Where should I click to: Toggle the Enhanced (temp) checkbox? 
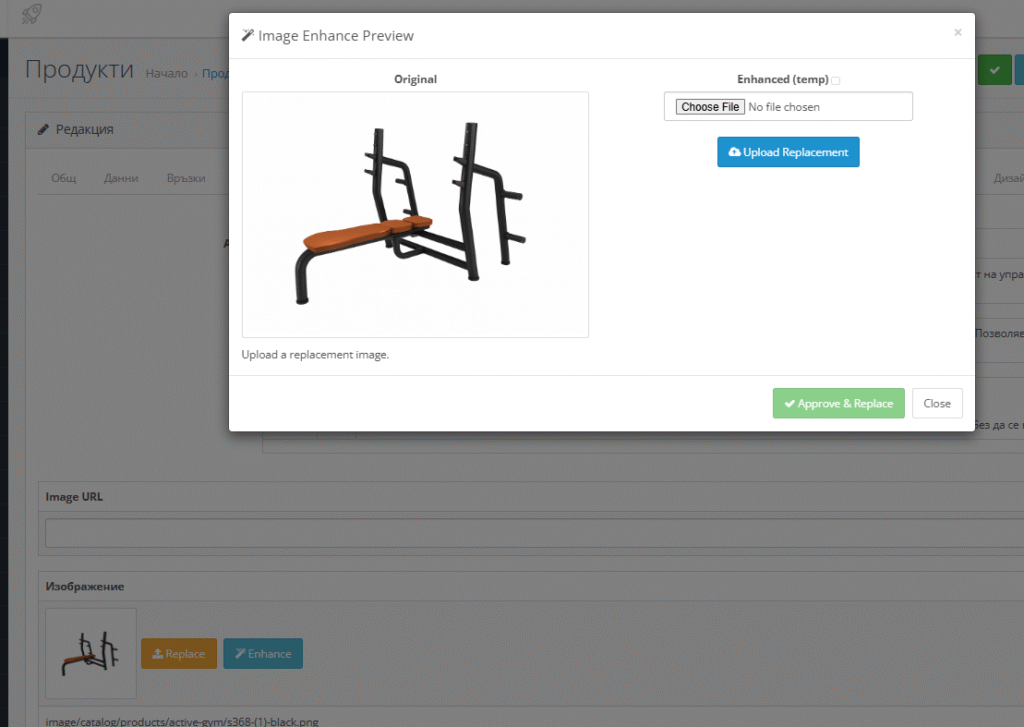pyautogui.click(x=836, y=80)
